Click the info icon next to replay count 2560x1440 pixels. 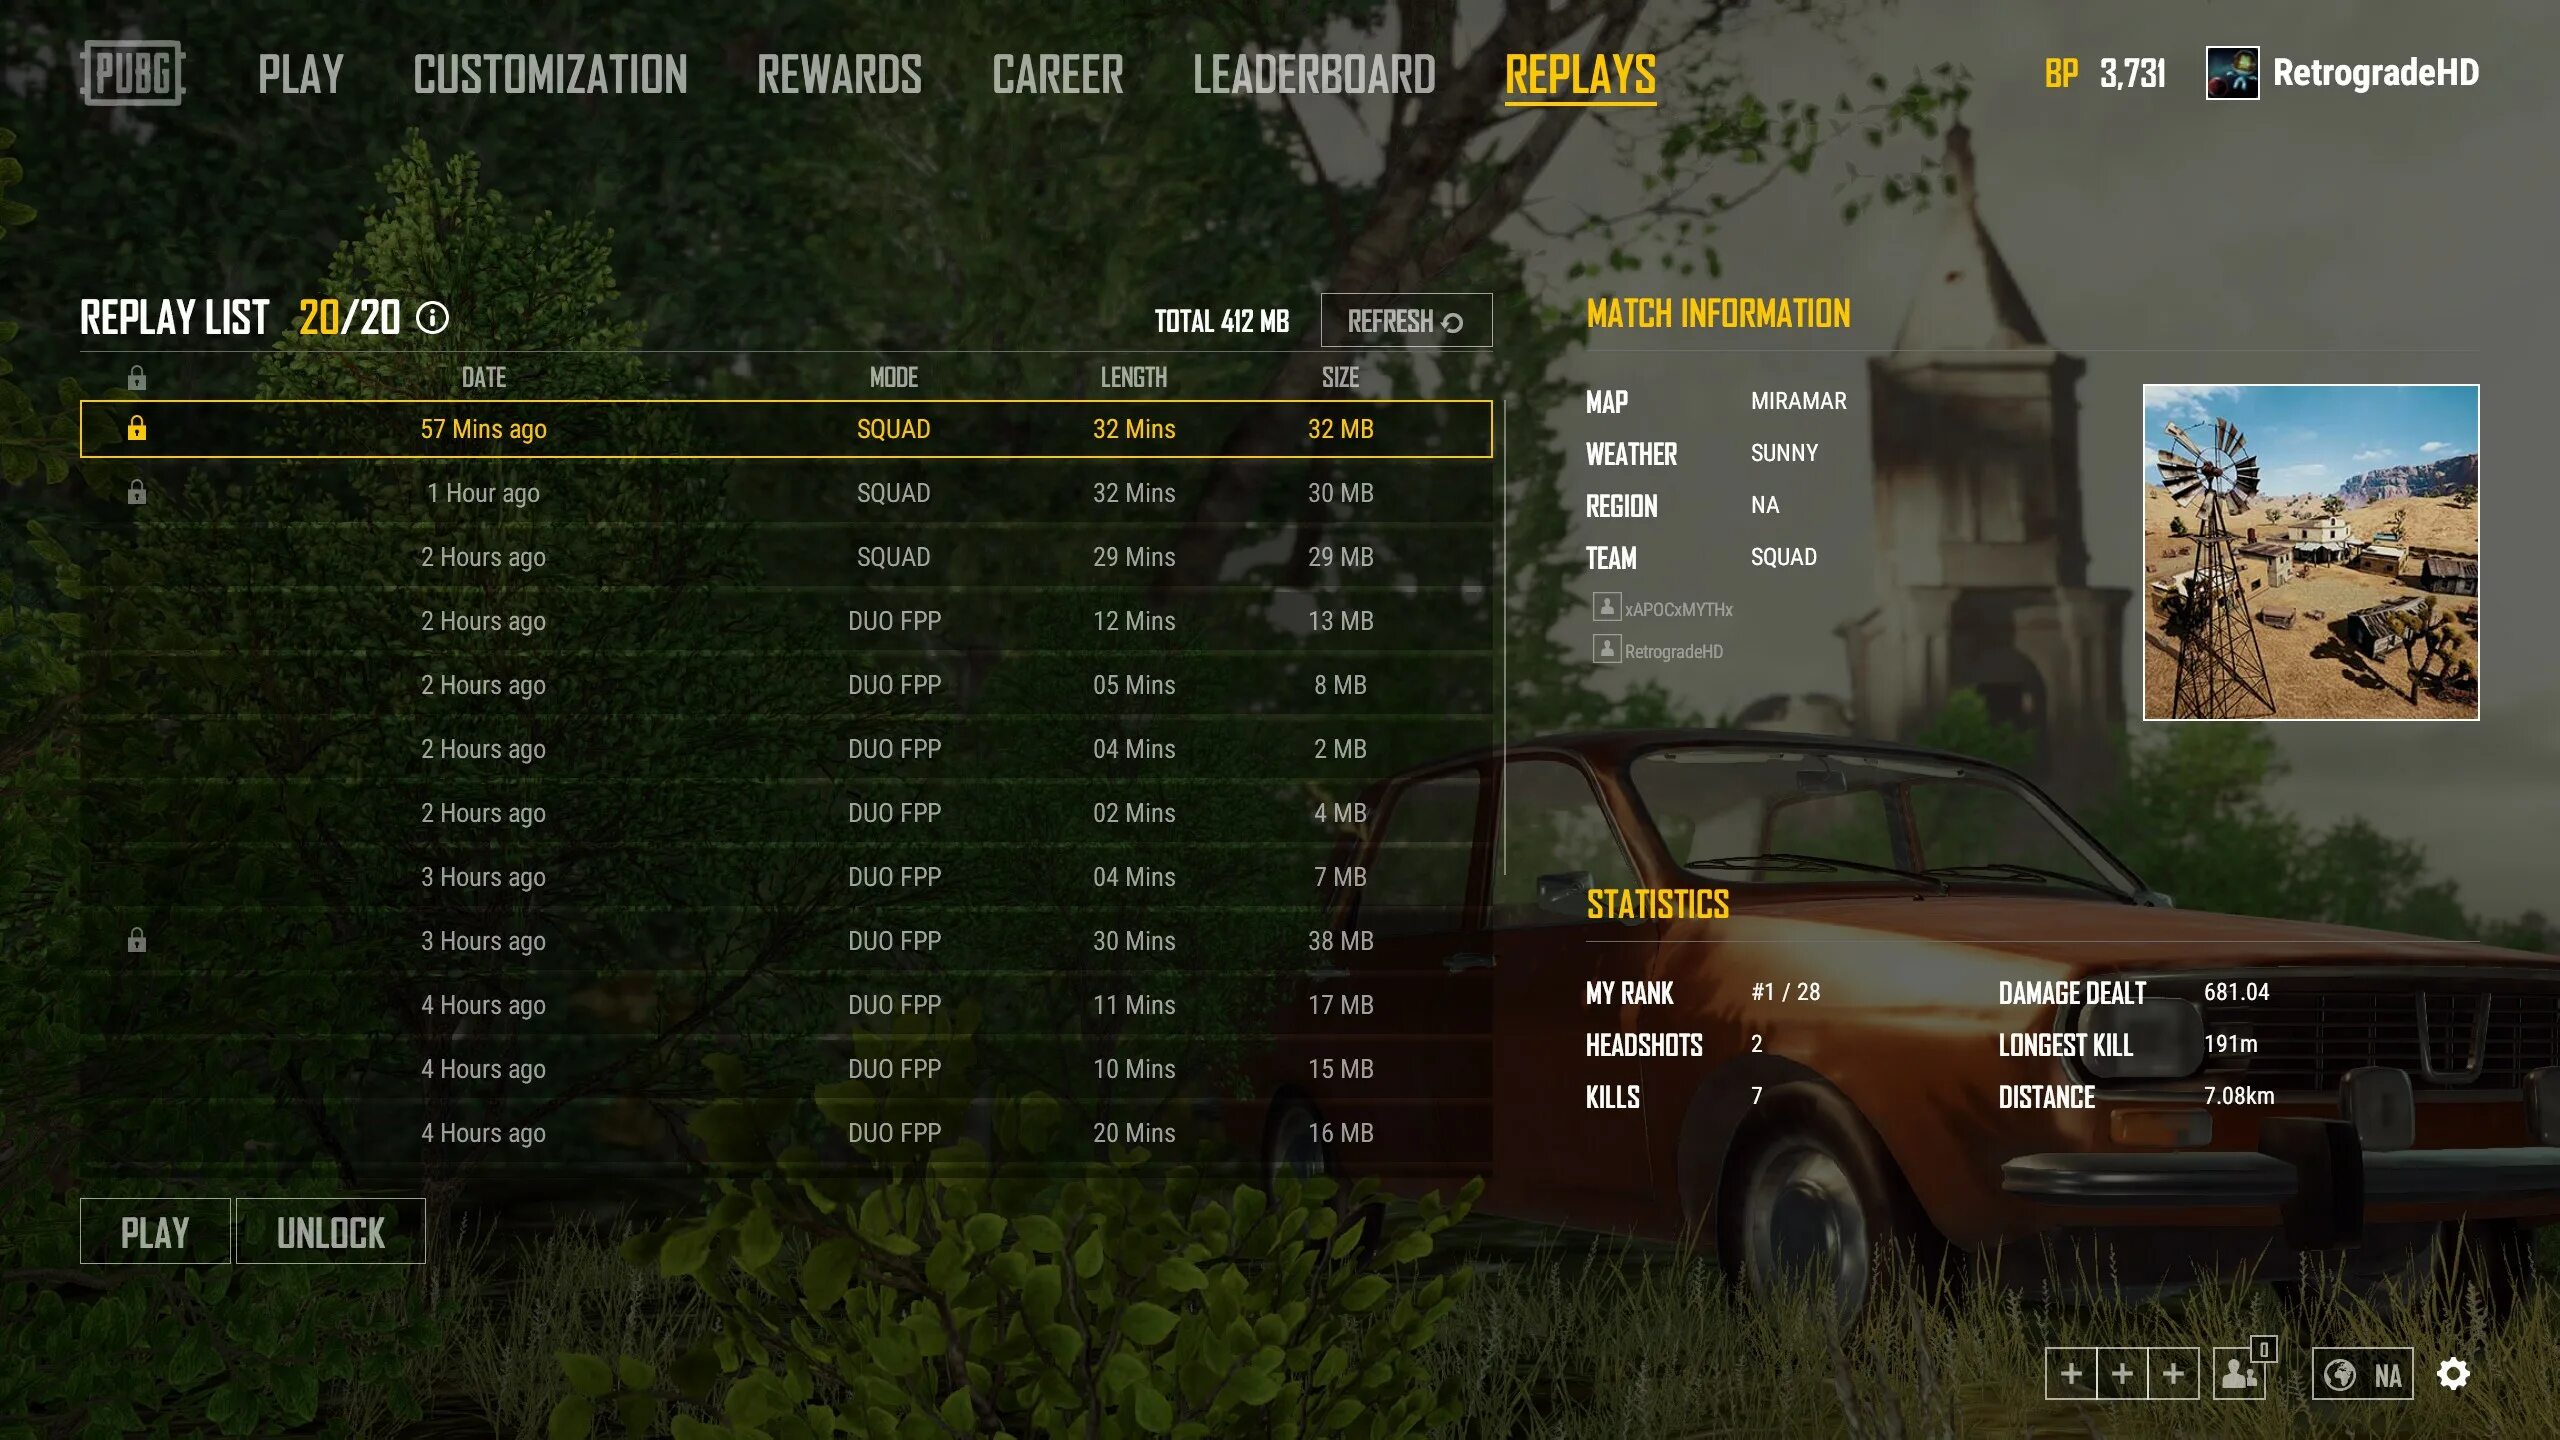[x=433, y=318]
